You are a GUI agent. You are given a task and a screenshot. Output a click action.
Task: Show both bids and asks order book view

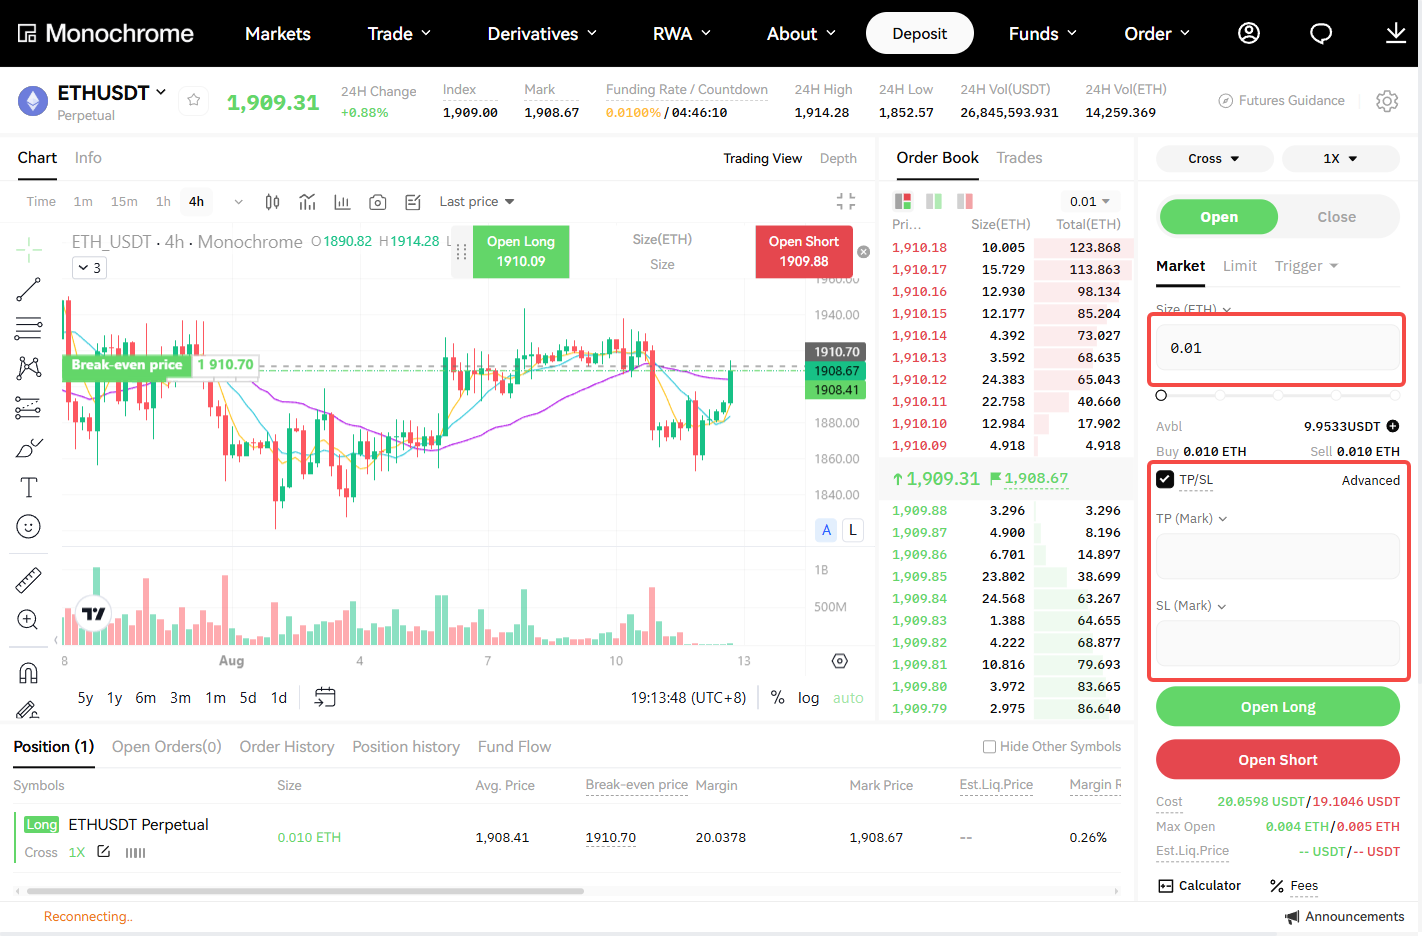point(903,201)
